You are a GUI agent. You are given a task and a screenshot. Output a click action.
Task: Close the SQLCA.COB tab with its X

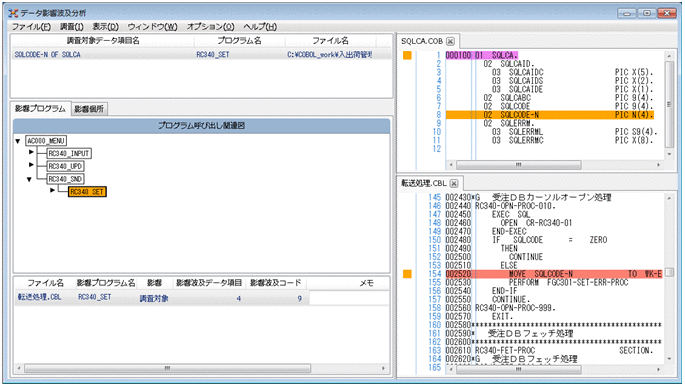450,41
